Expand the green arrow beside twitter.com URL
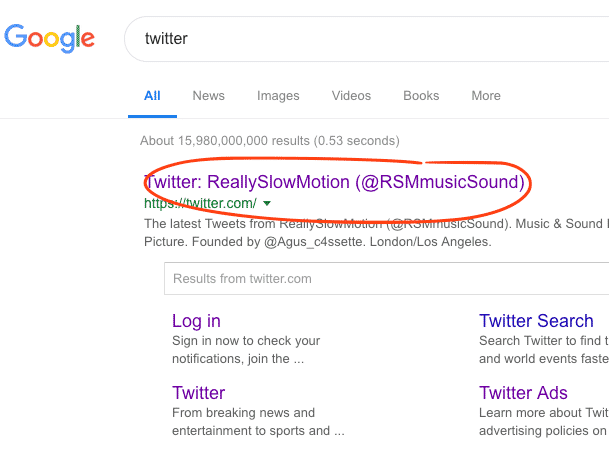This screenshot has width=609, height=465. click(267, 203)
